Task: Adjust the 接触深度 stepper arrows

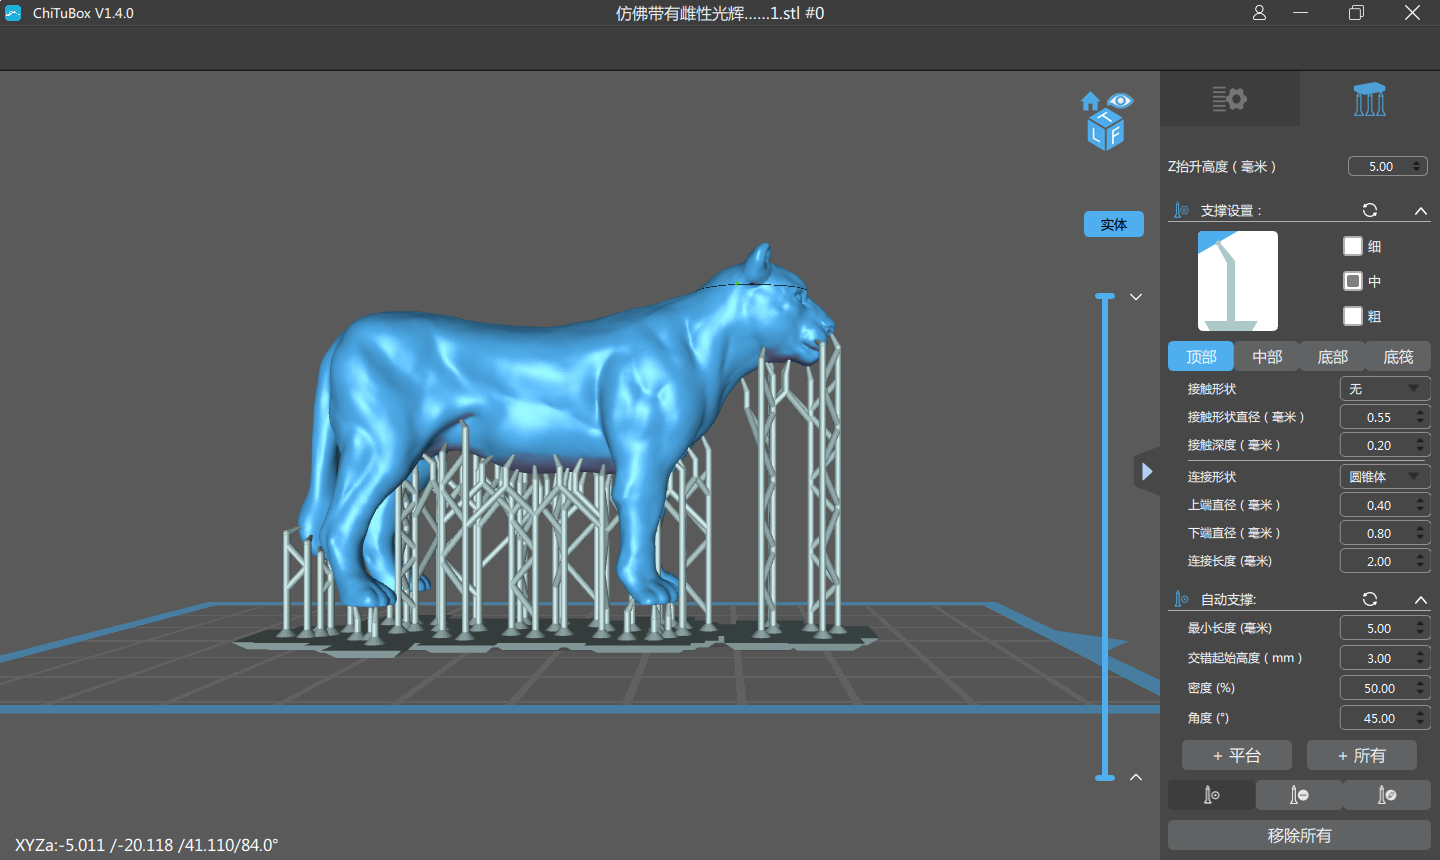Action: tap(1421, 445)
